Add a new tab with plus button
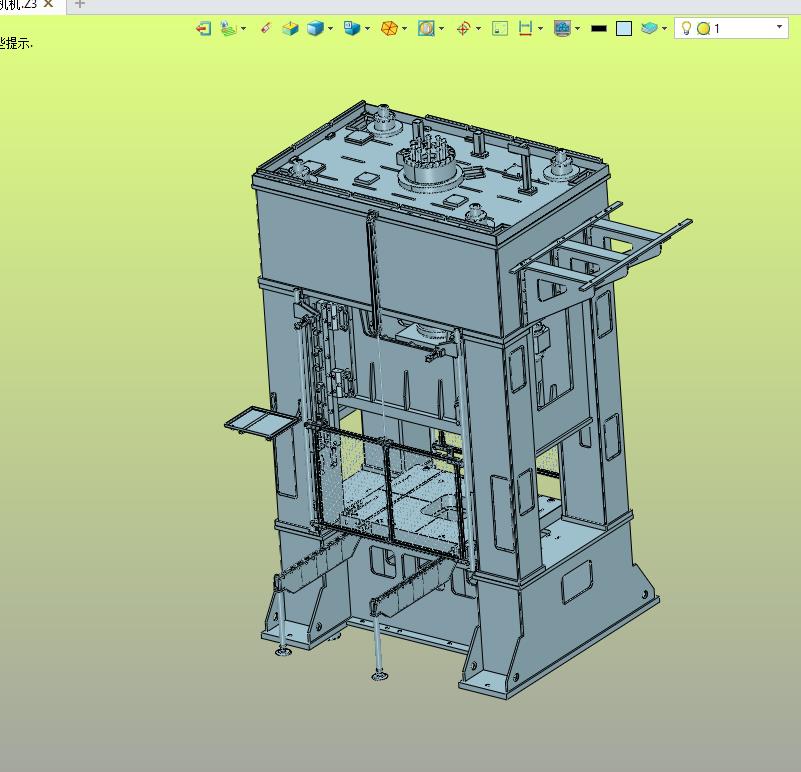 [79, 4]
